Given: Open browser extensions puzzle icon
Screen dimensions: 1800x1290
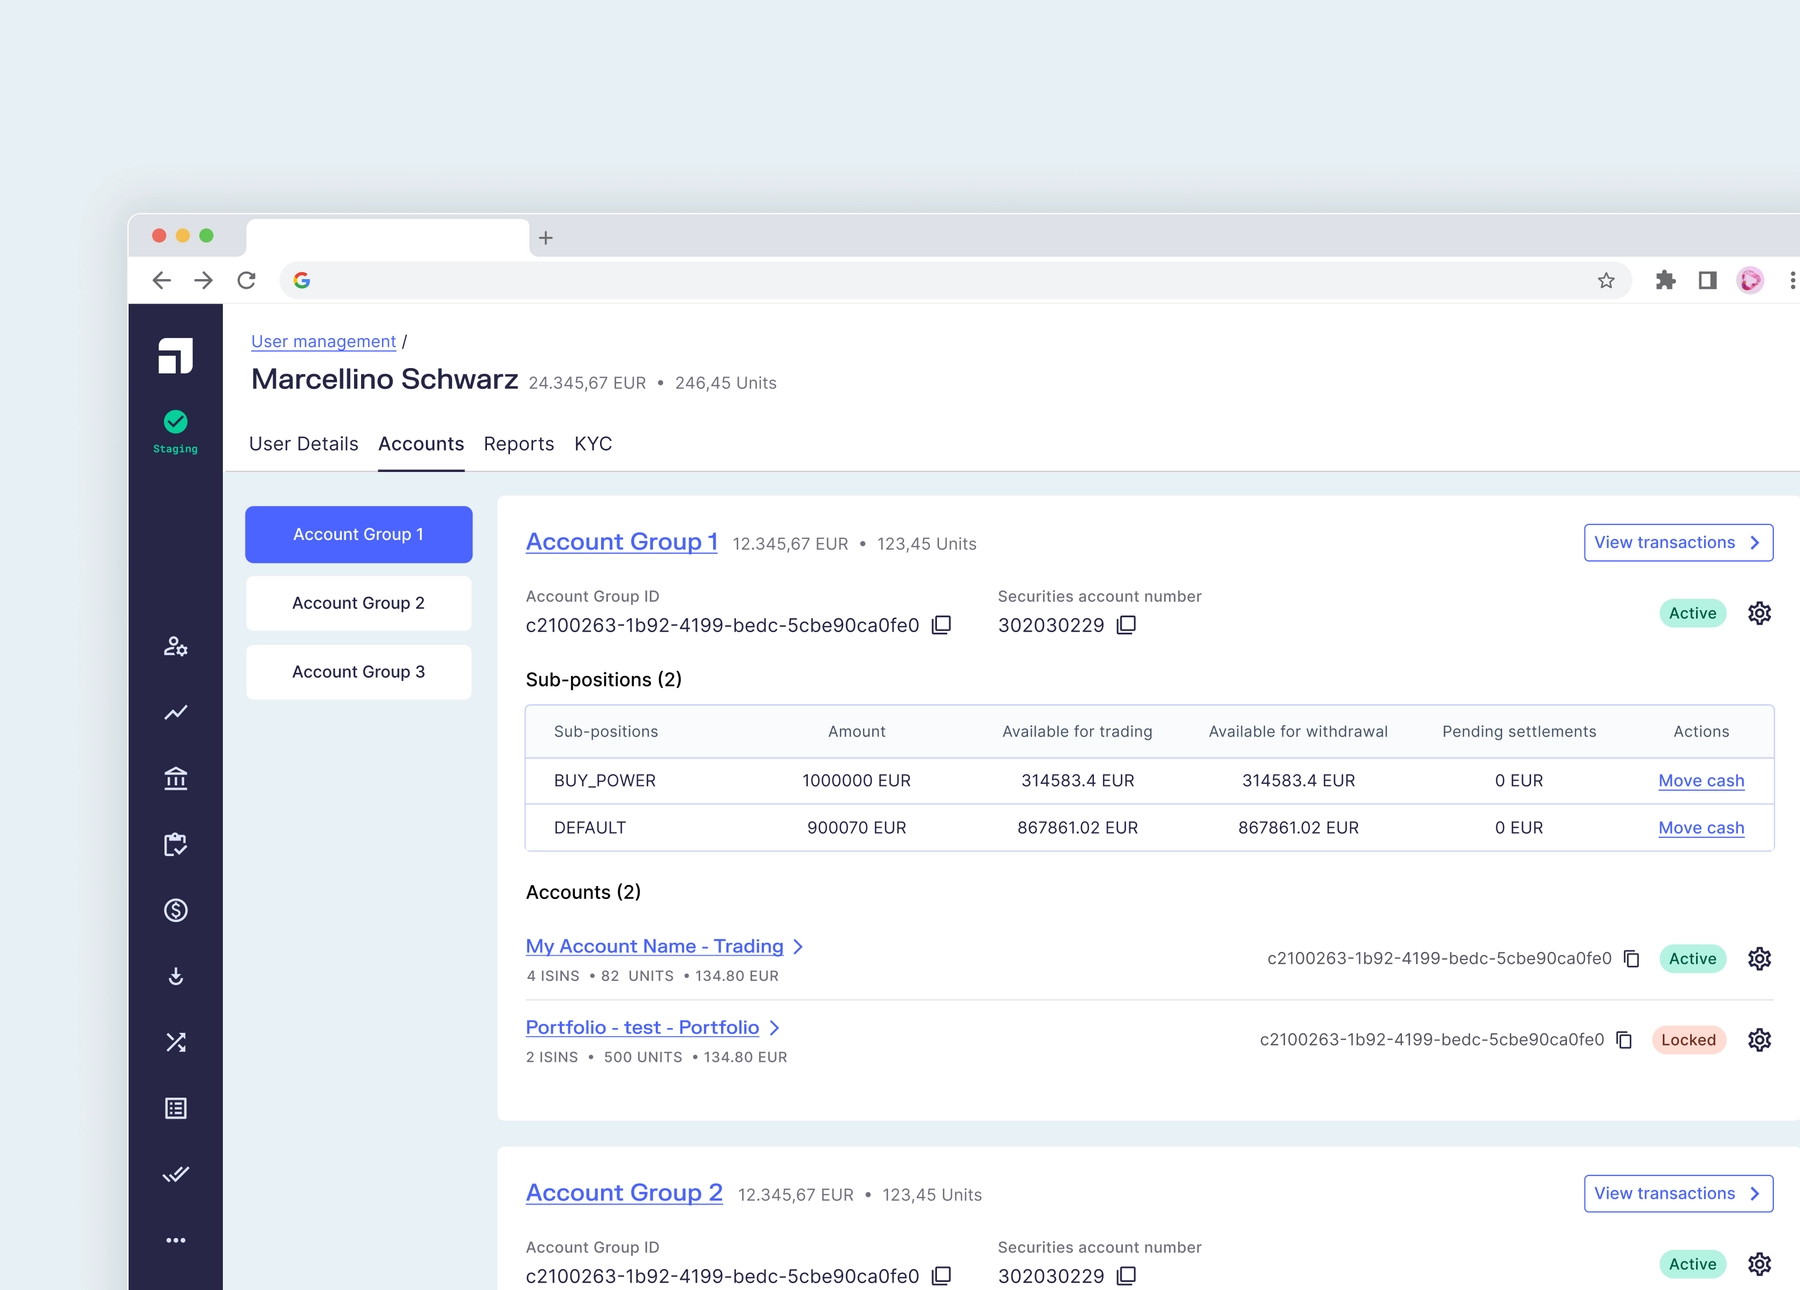Looking at the screenshot, I should (1665, 280).
